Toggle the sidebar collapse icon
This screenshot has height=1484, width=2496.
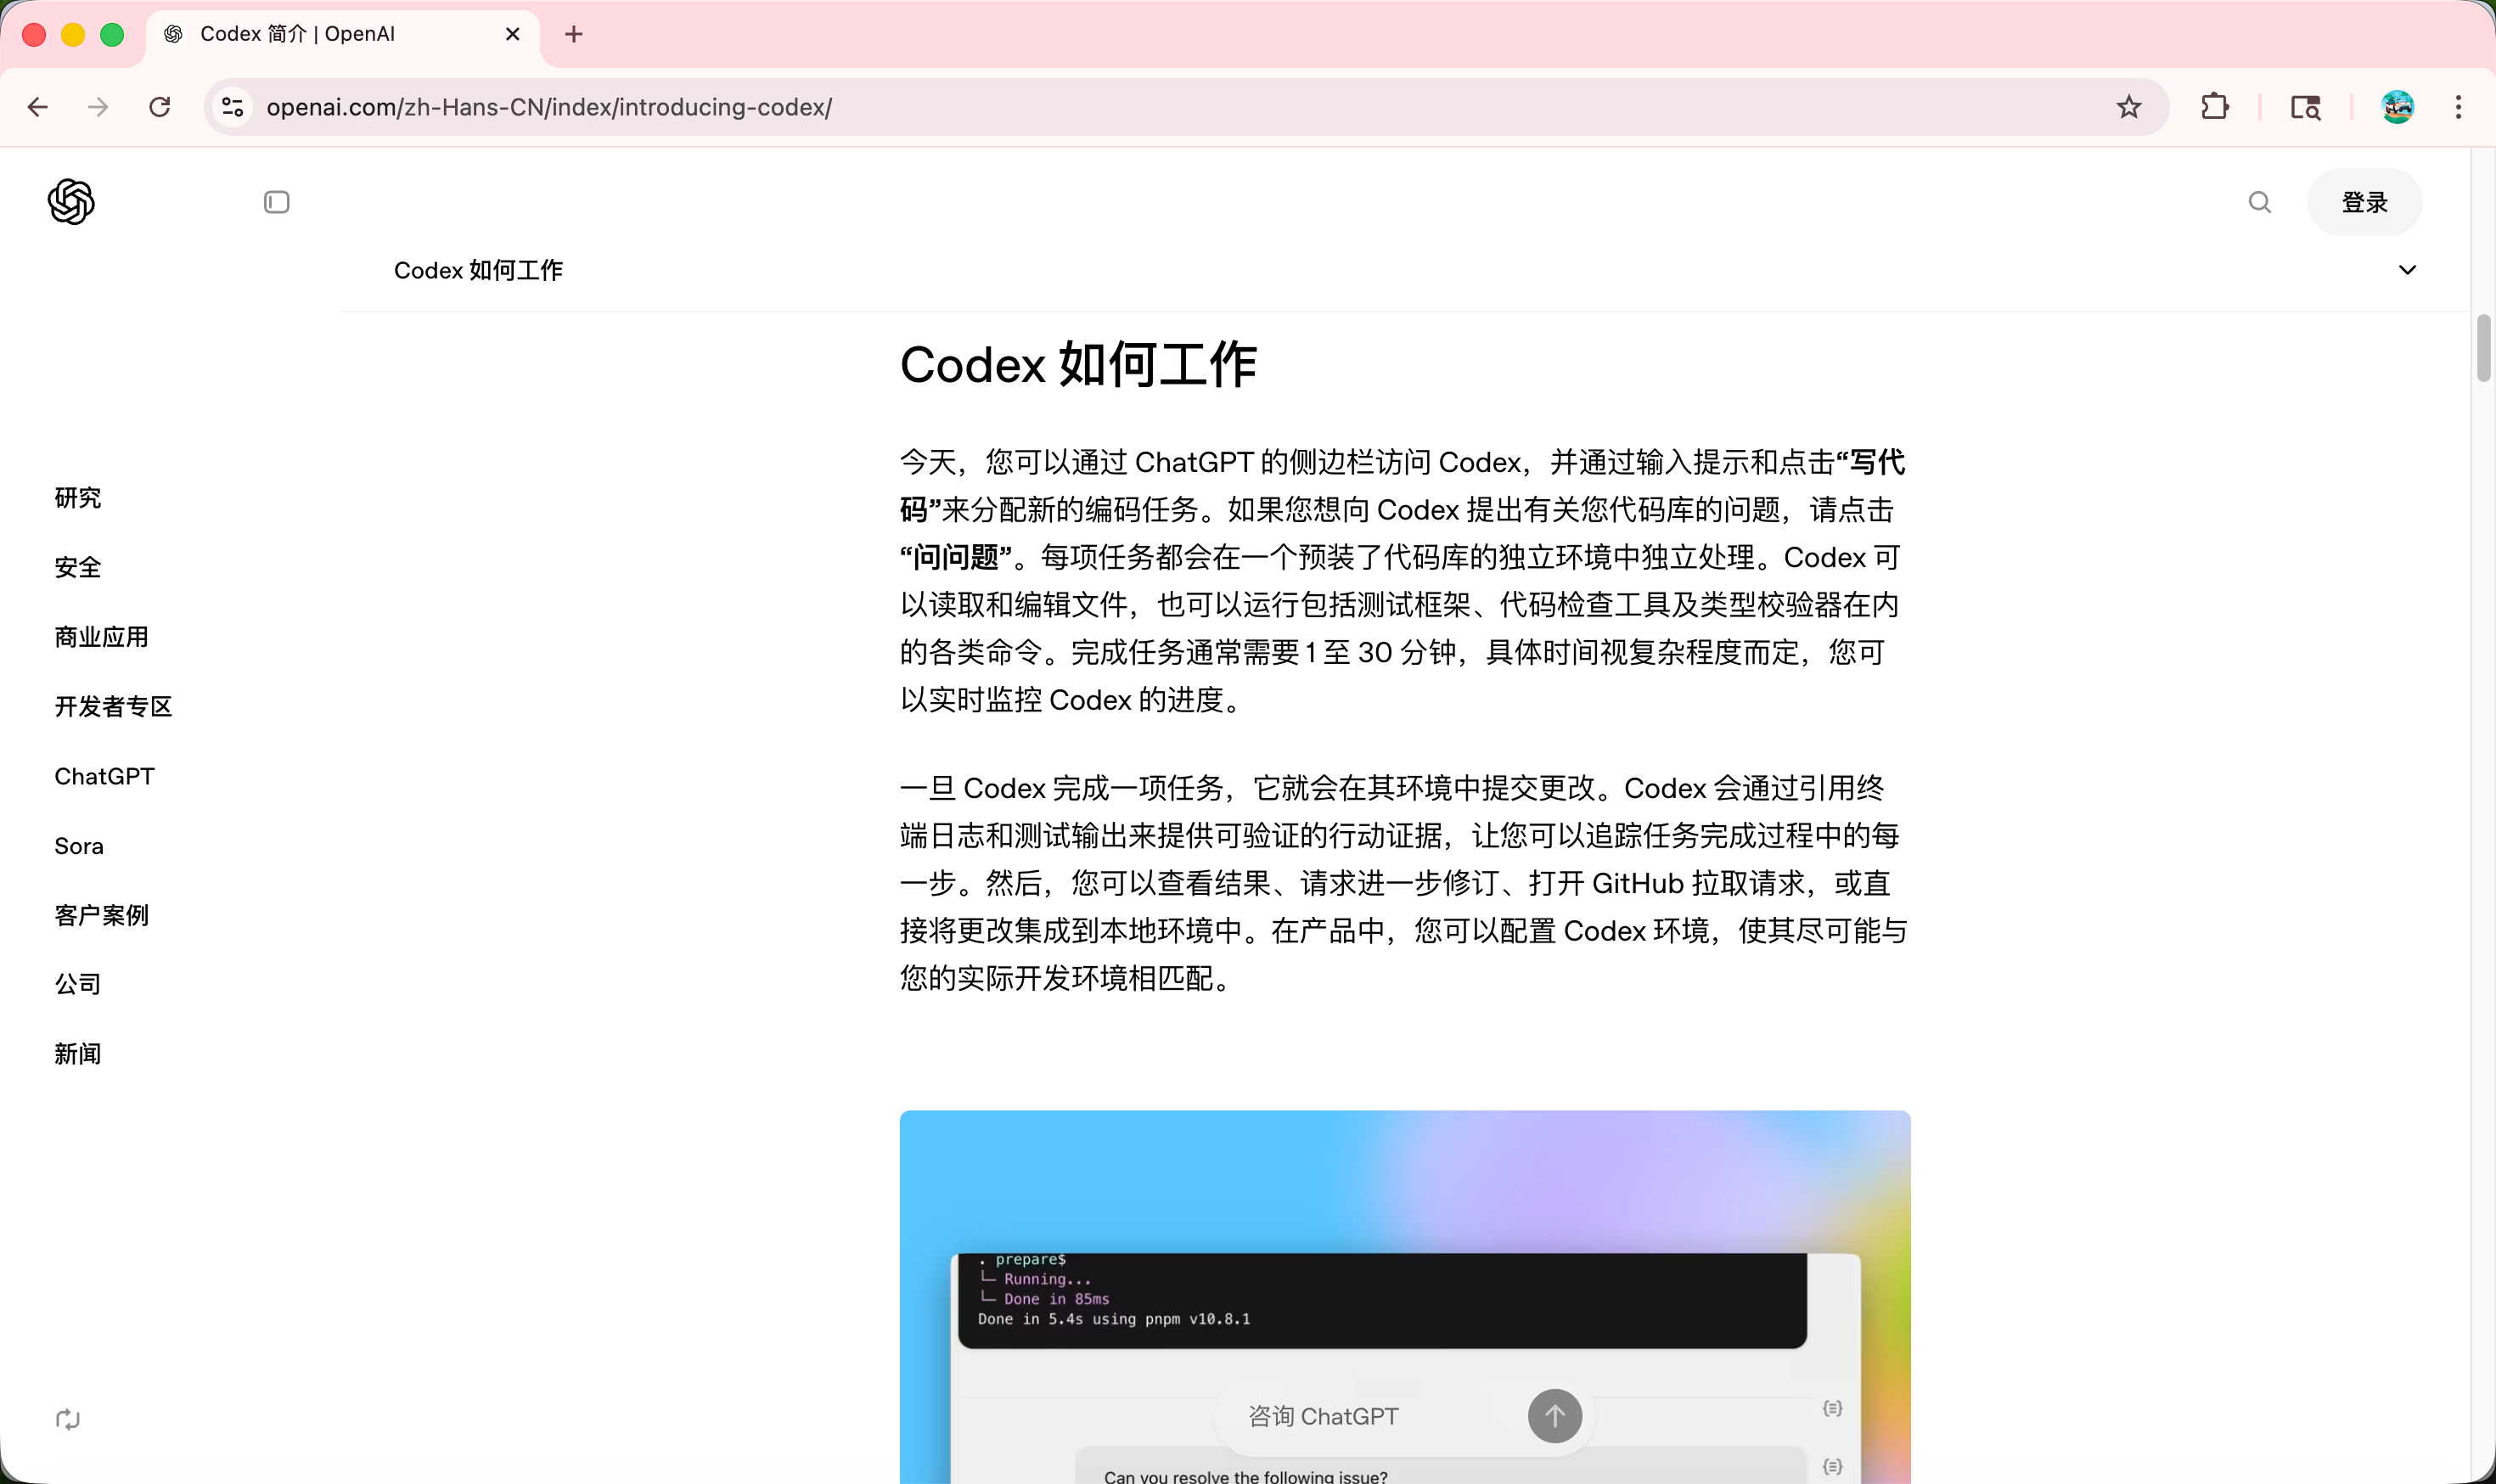[x=277, y=202]
